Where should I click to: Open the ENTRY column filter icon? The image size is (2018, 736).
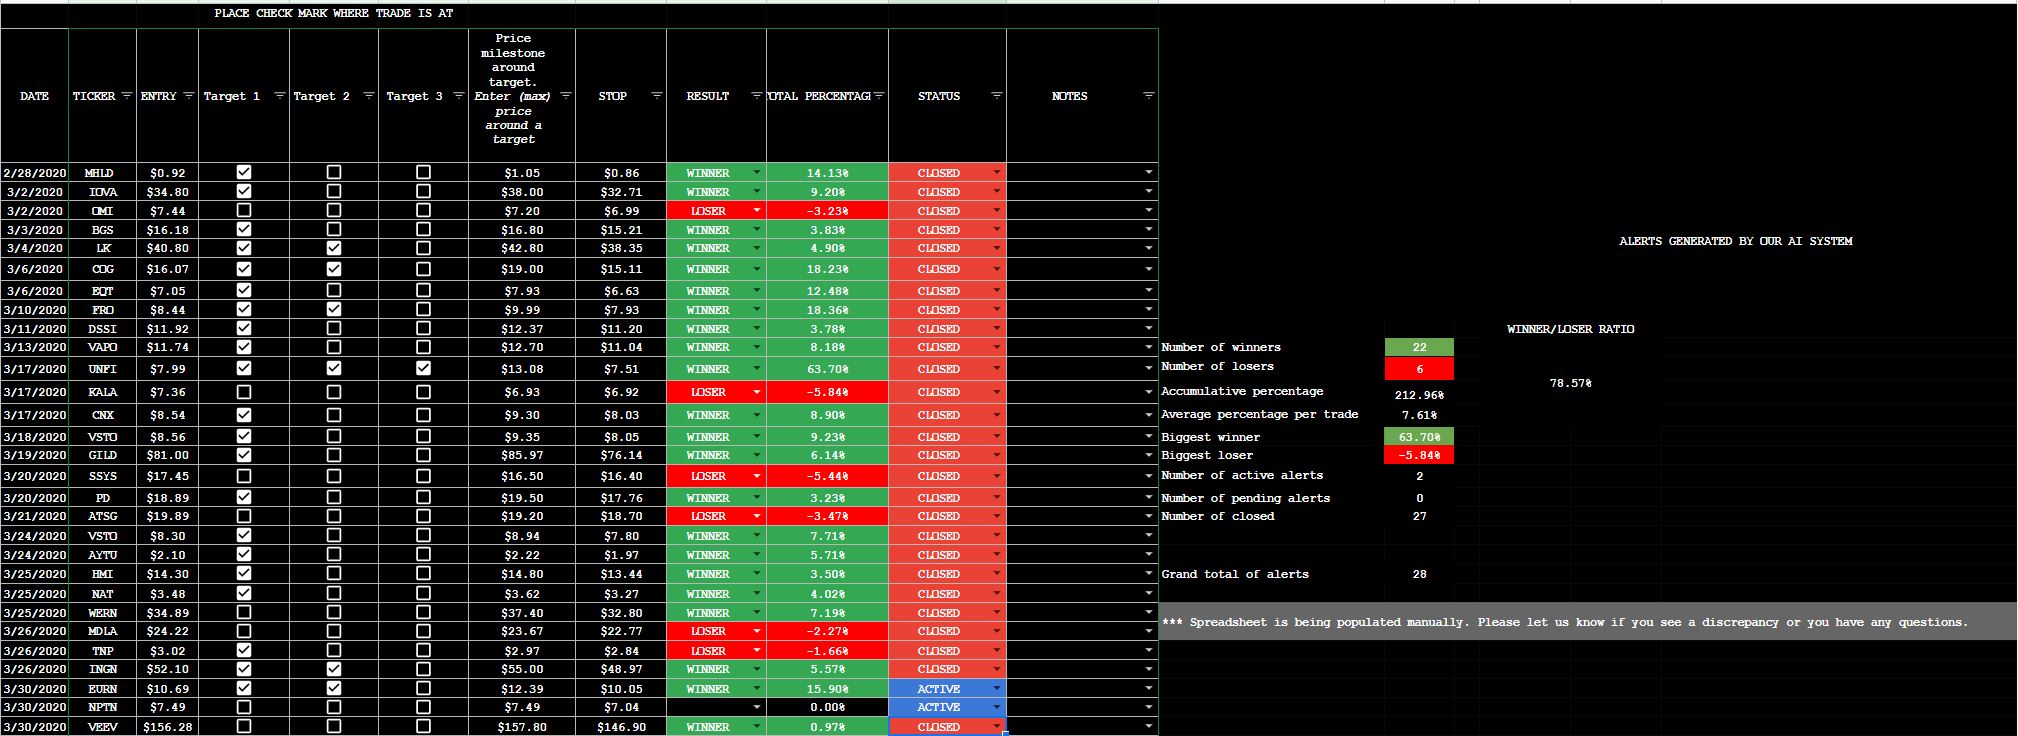click(x=189, y=96)
